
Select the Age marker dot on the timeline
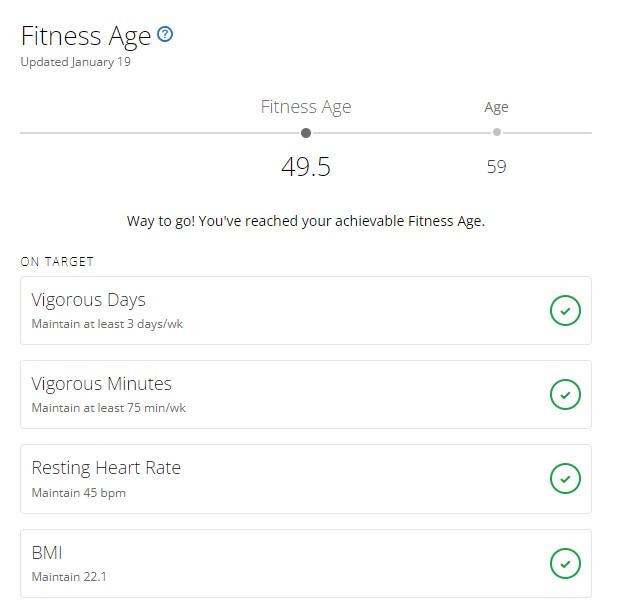click(x=497, y=132)
